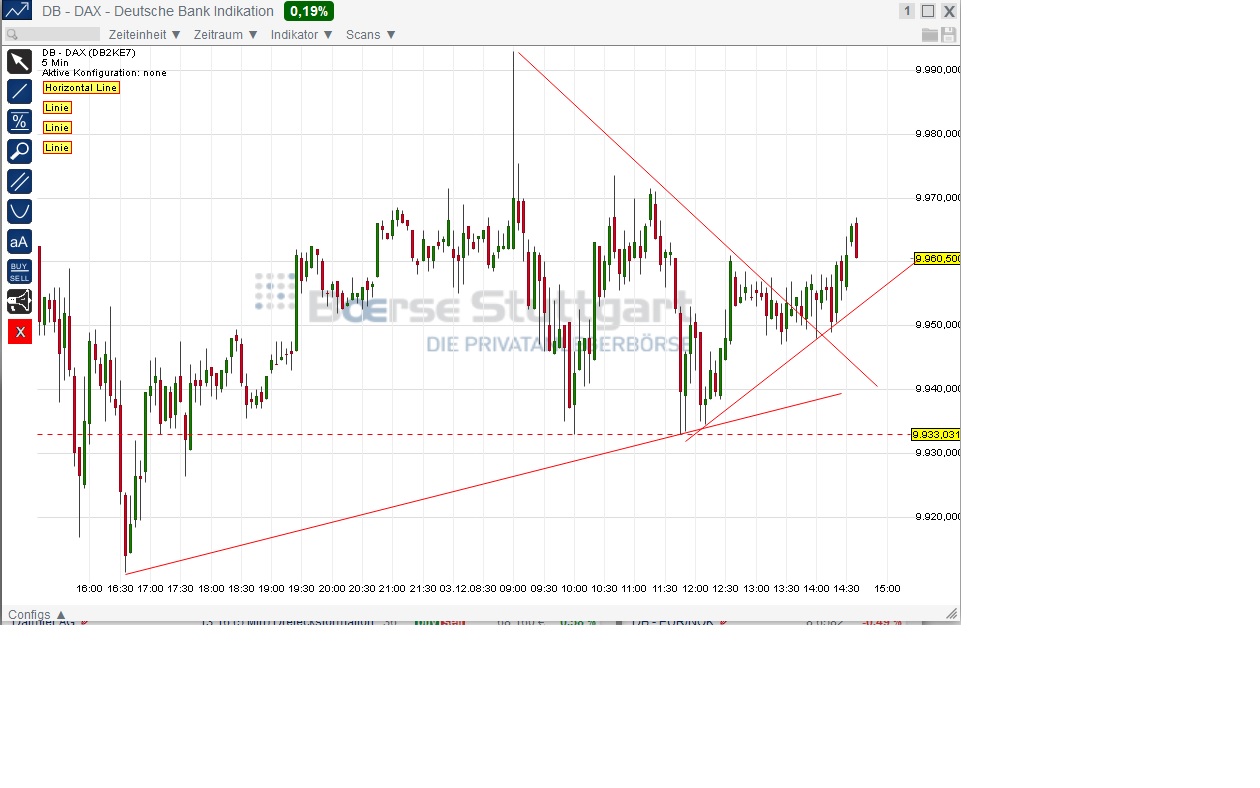Activate the trendline drawing tool
Image resolution: width=1260 pixels, height=788 pixels.
pos(18,91)
